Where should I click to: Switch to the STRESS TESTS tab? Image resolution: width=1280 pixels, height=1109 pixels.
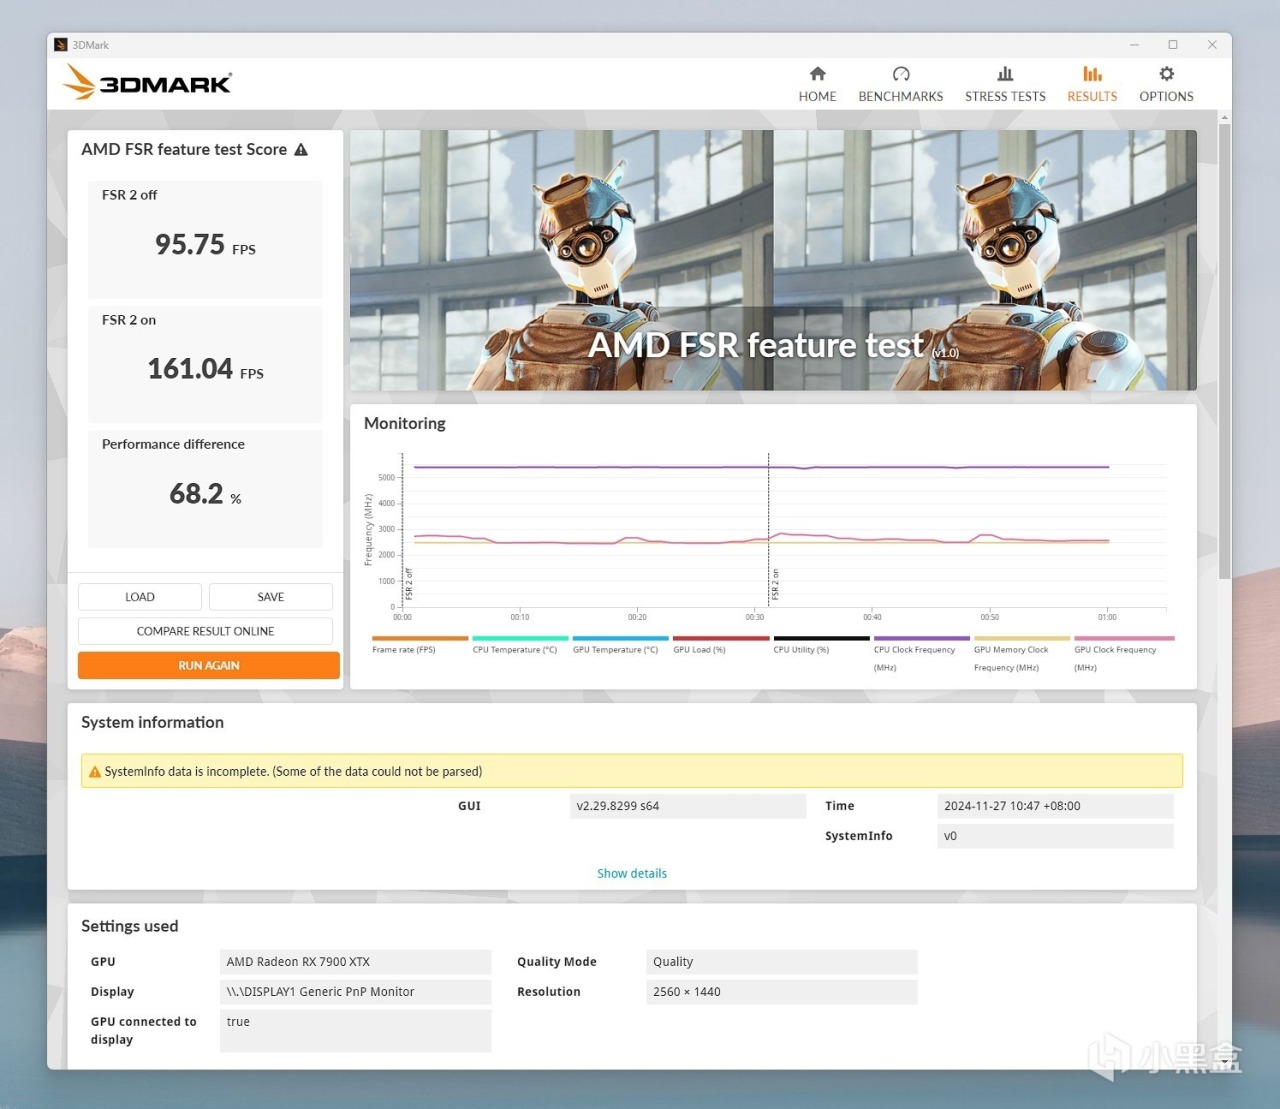point(1005,84)
